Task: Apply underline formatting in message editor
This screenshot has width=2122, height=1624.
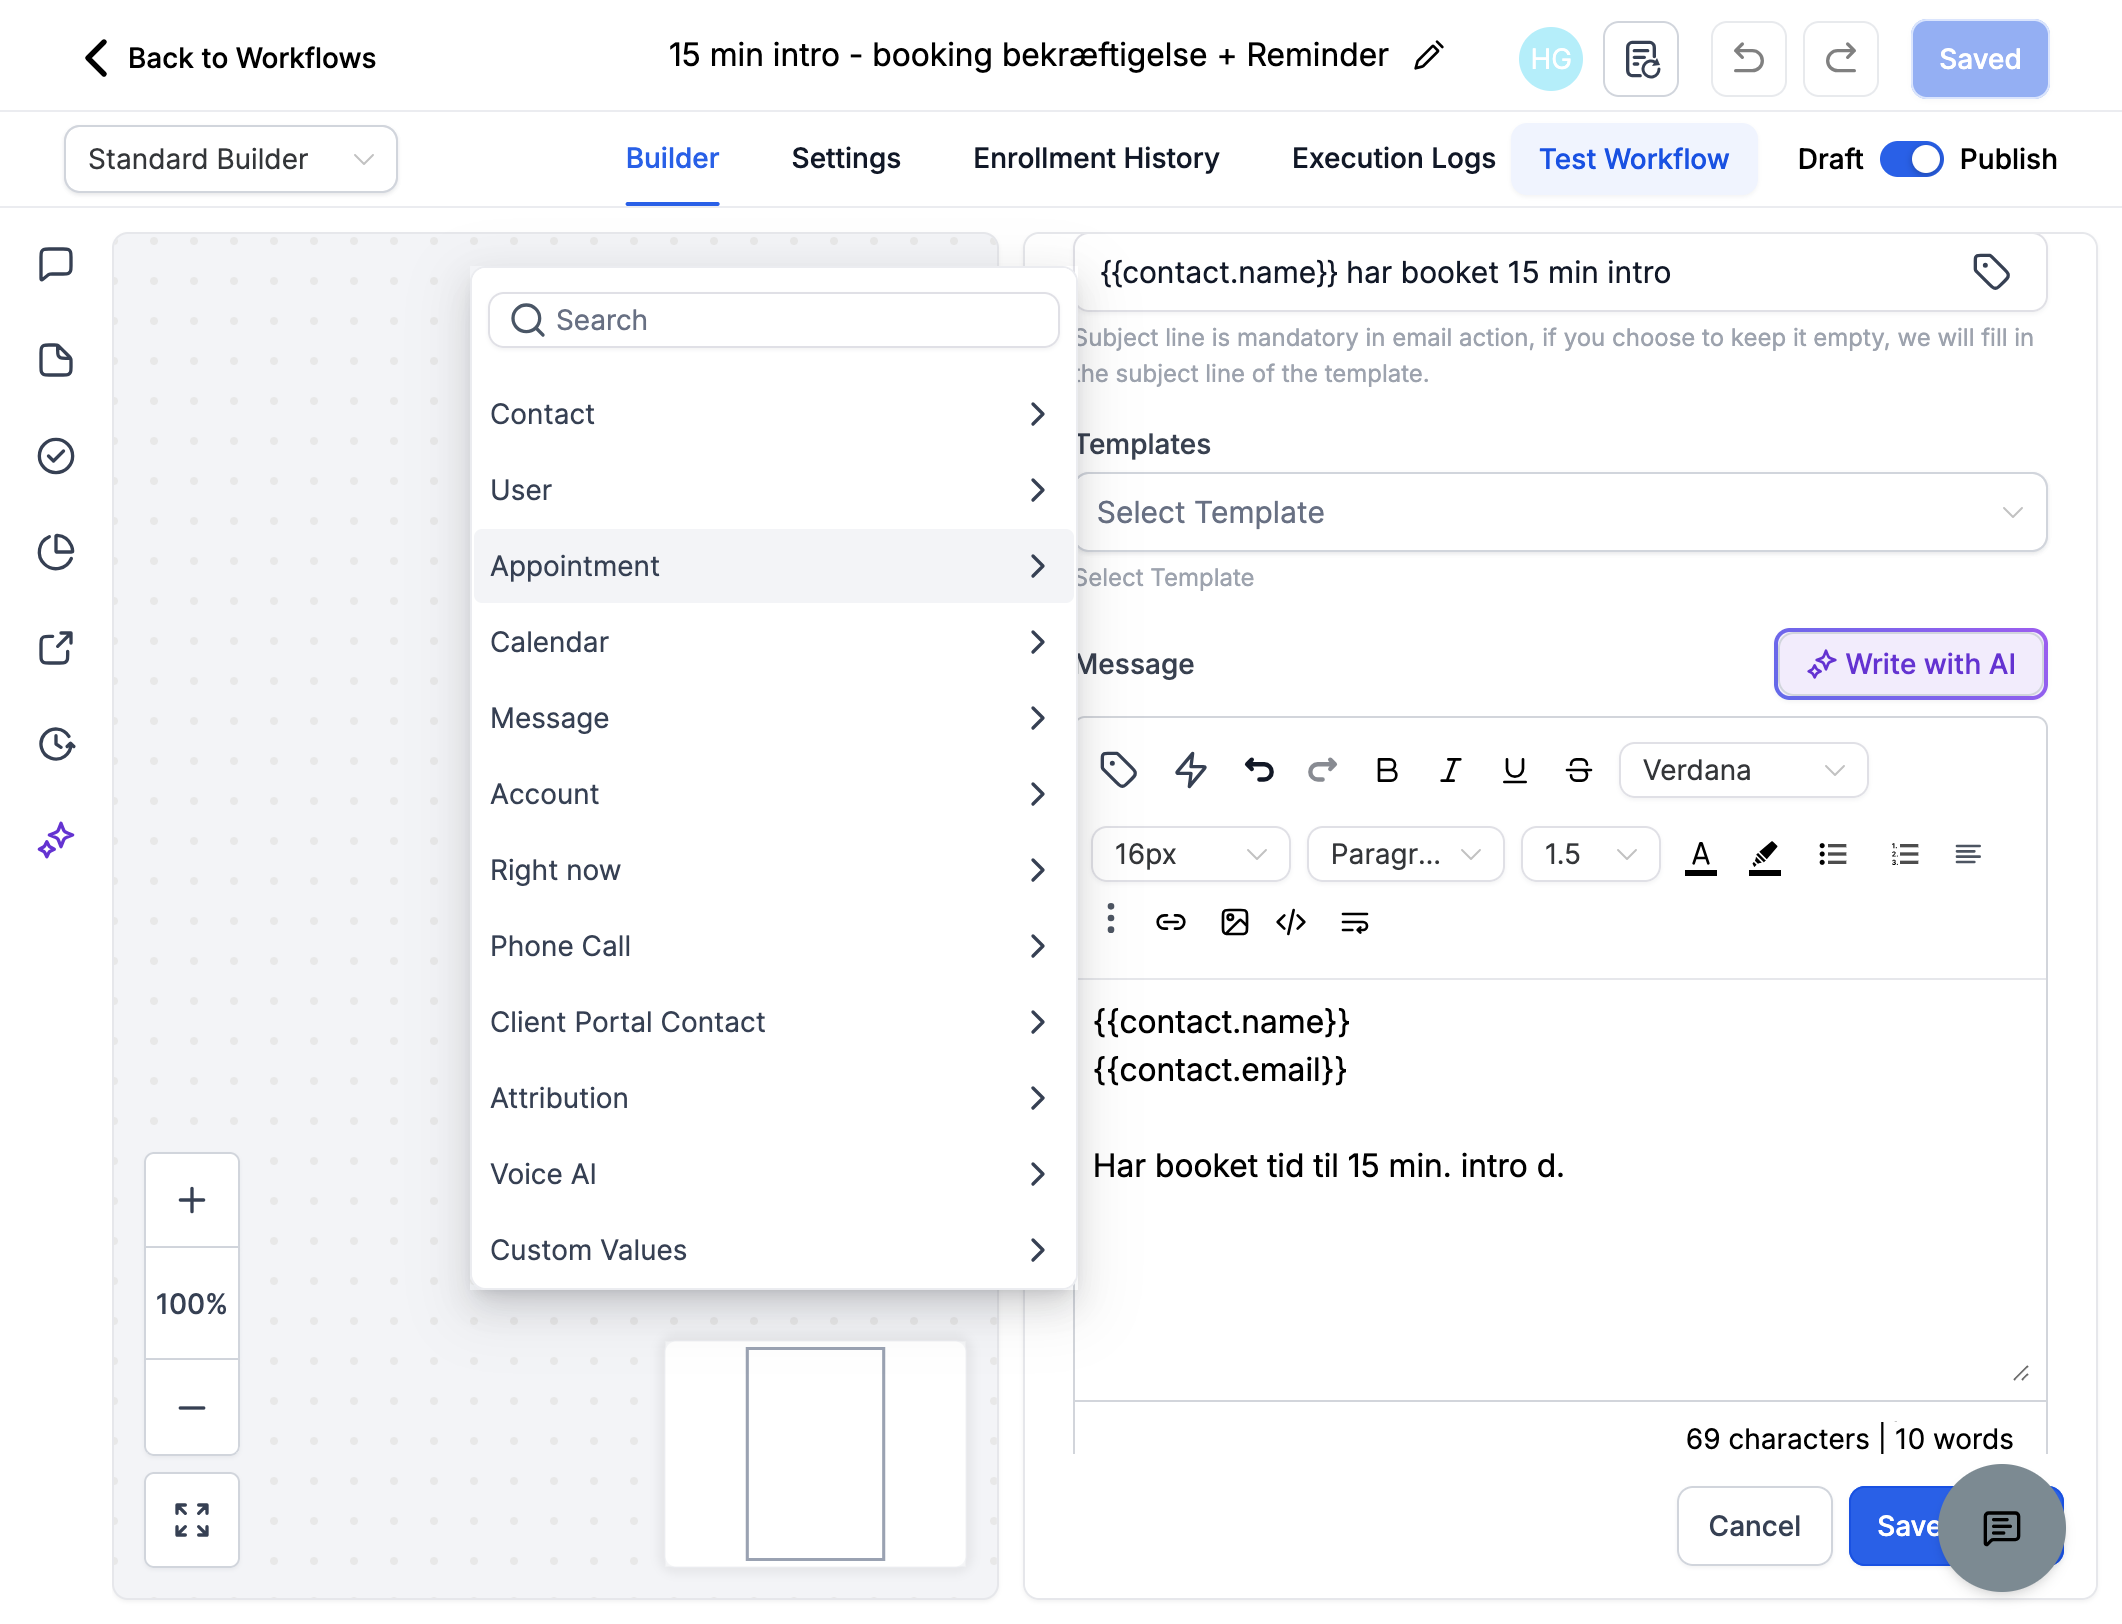Action: pos(1514,770)
